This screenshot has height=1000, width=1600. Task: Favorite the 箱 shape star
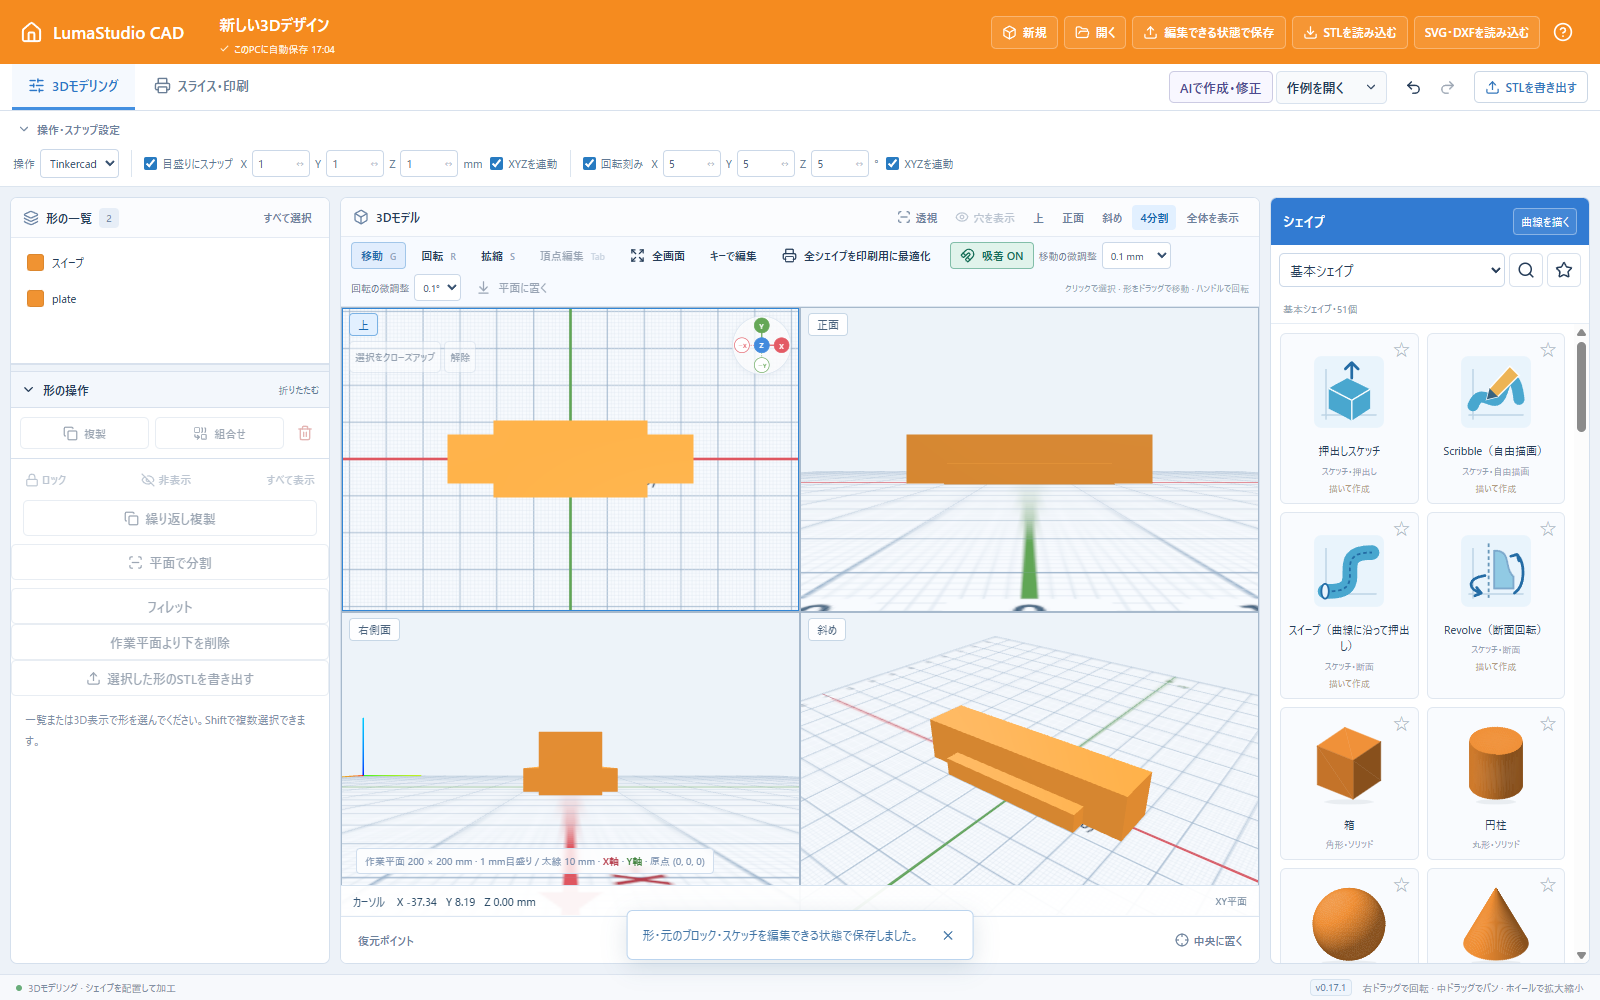(1401, 724)
